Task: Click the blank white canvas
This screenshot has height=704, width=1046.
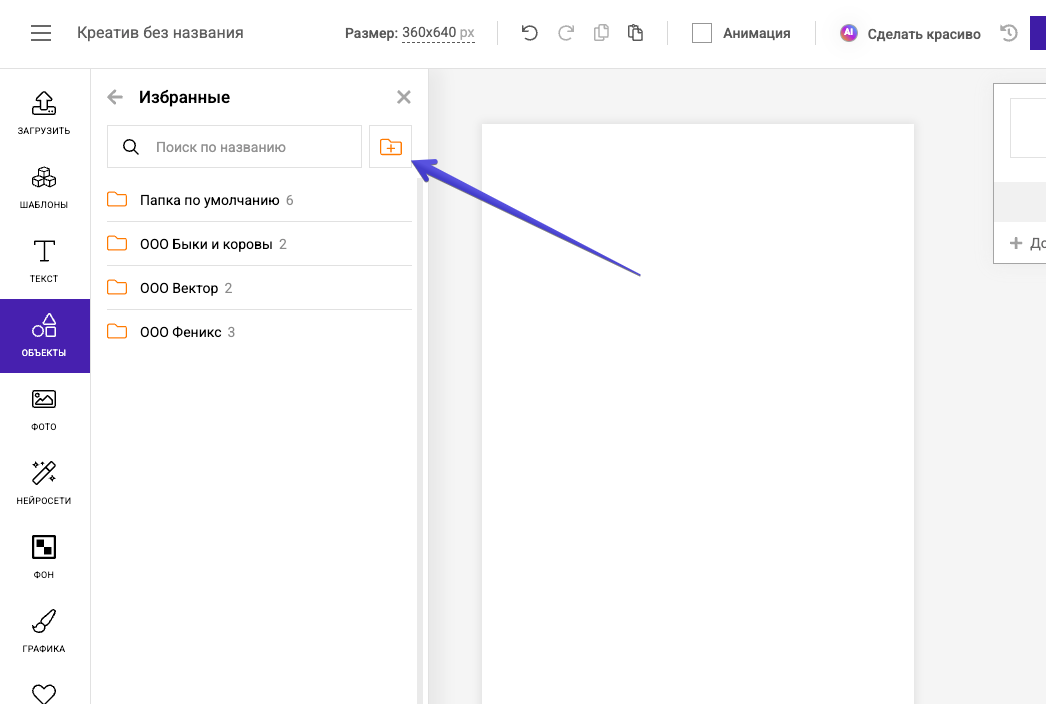Action: [698, 414]
